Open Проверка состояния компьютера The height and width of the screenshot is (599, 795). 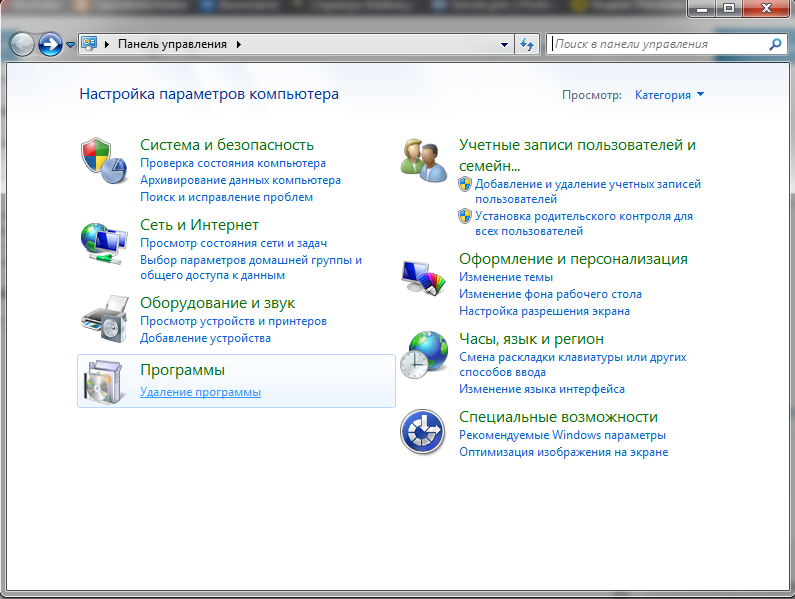coord(233,163)
